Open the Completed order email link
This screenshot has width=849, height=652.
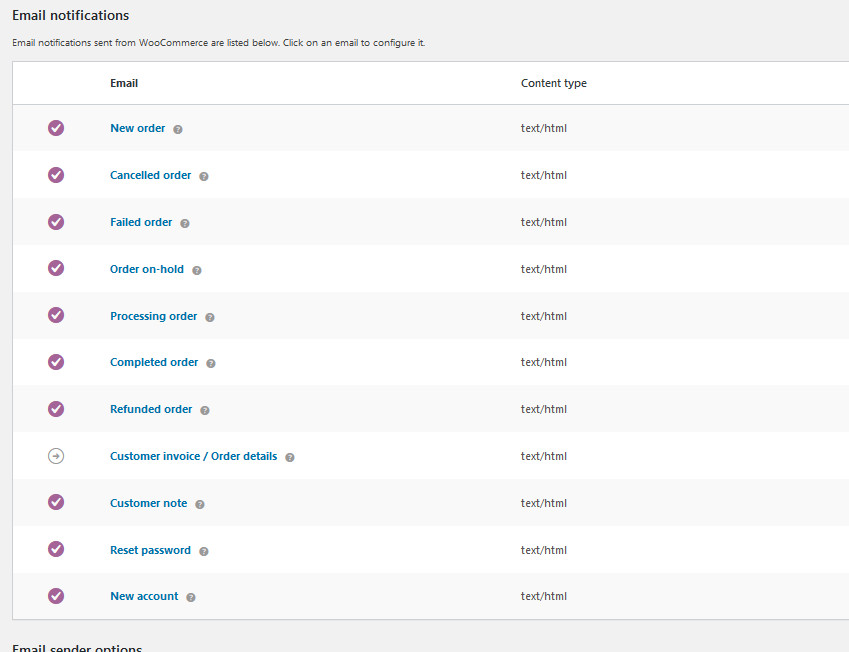154,362
